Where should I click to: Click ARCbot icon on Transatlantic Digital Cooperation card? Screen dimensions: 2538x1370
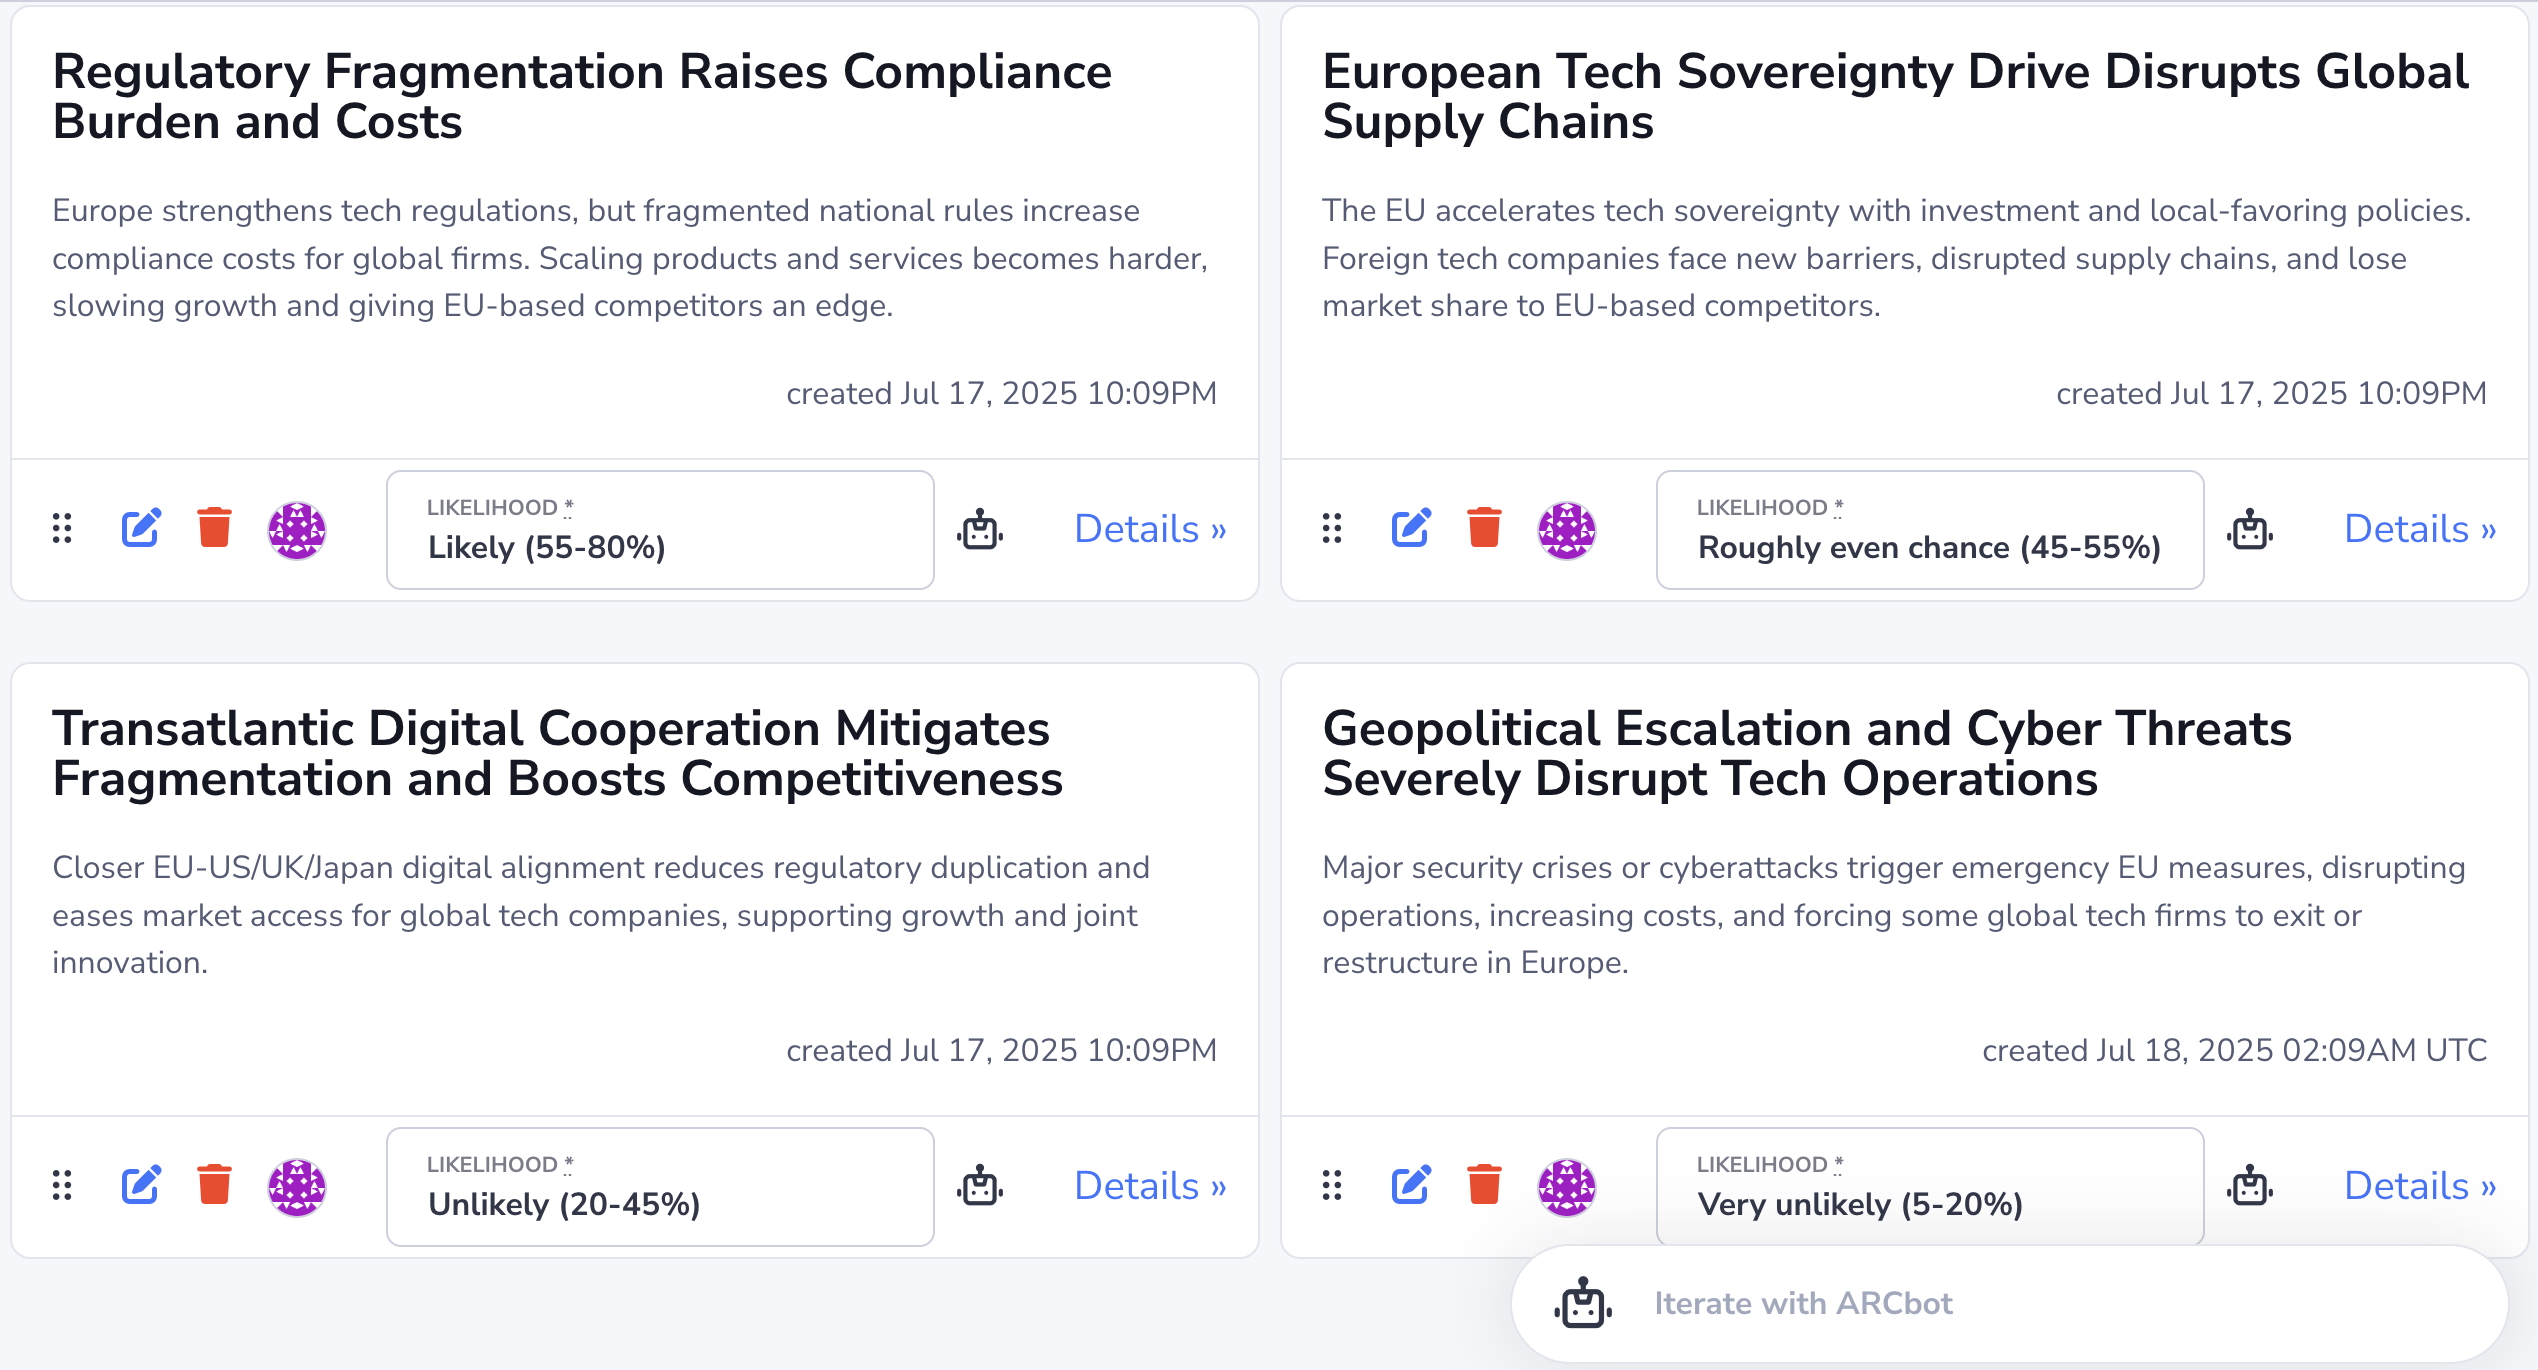click(x=980, y=1187)
